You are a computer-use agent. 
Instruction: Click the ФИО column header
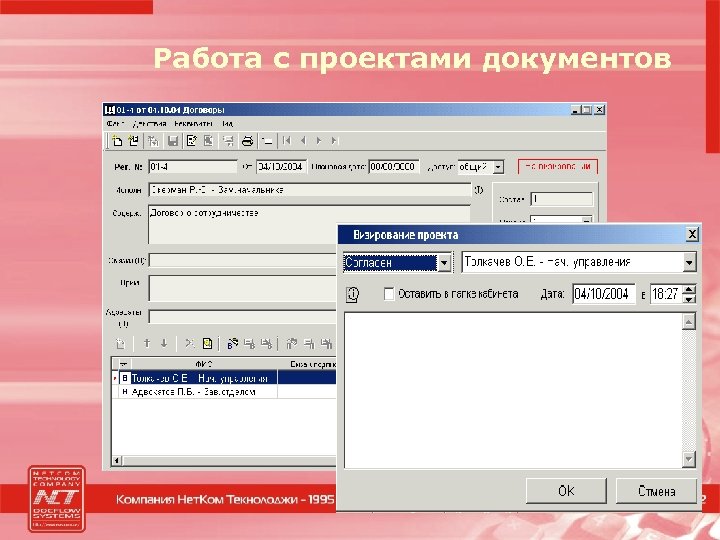pyautogui.click(x=204, y=364)
